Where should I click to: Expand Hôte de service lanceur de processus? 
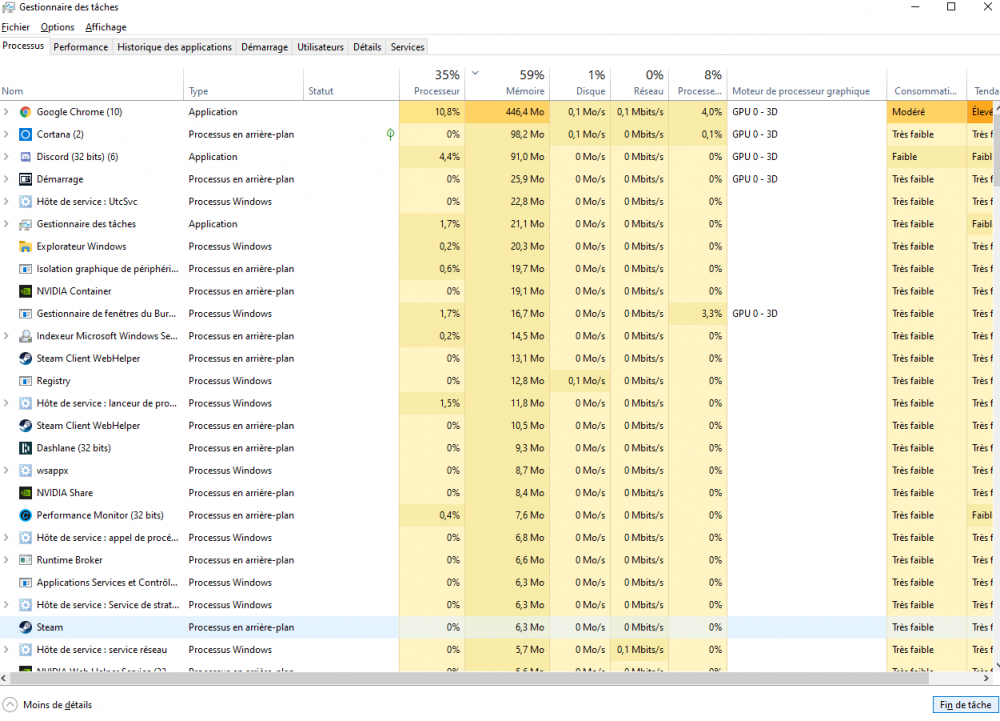[x=6, y=404]
